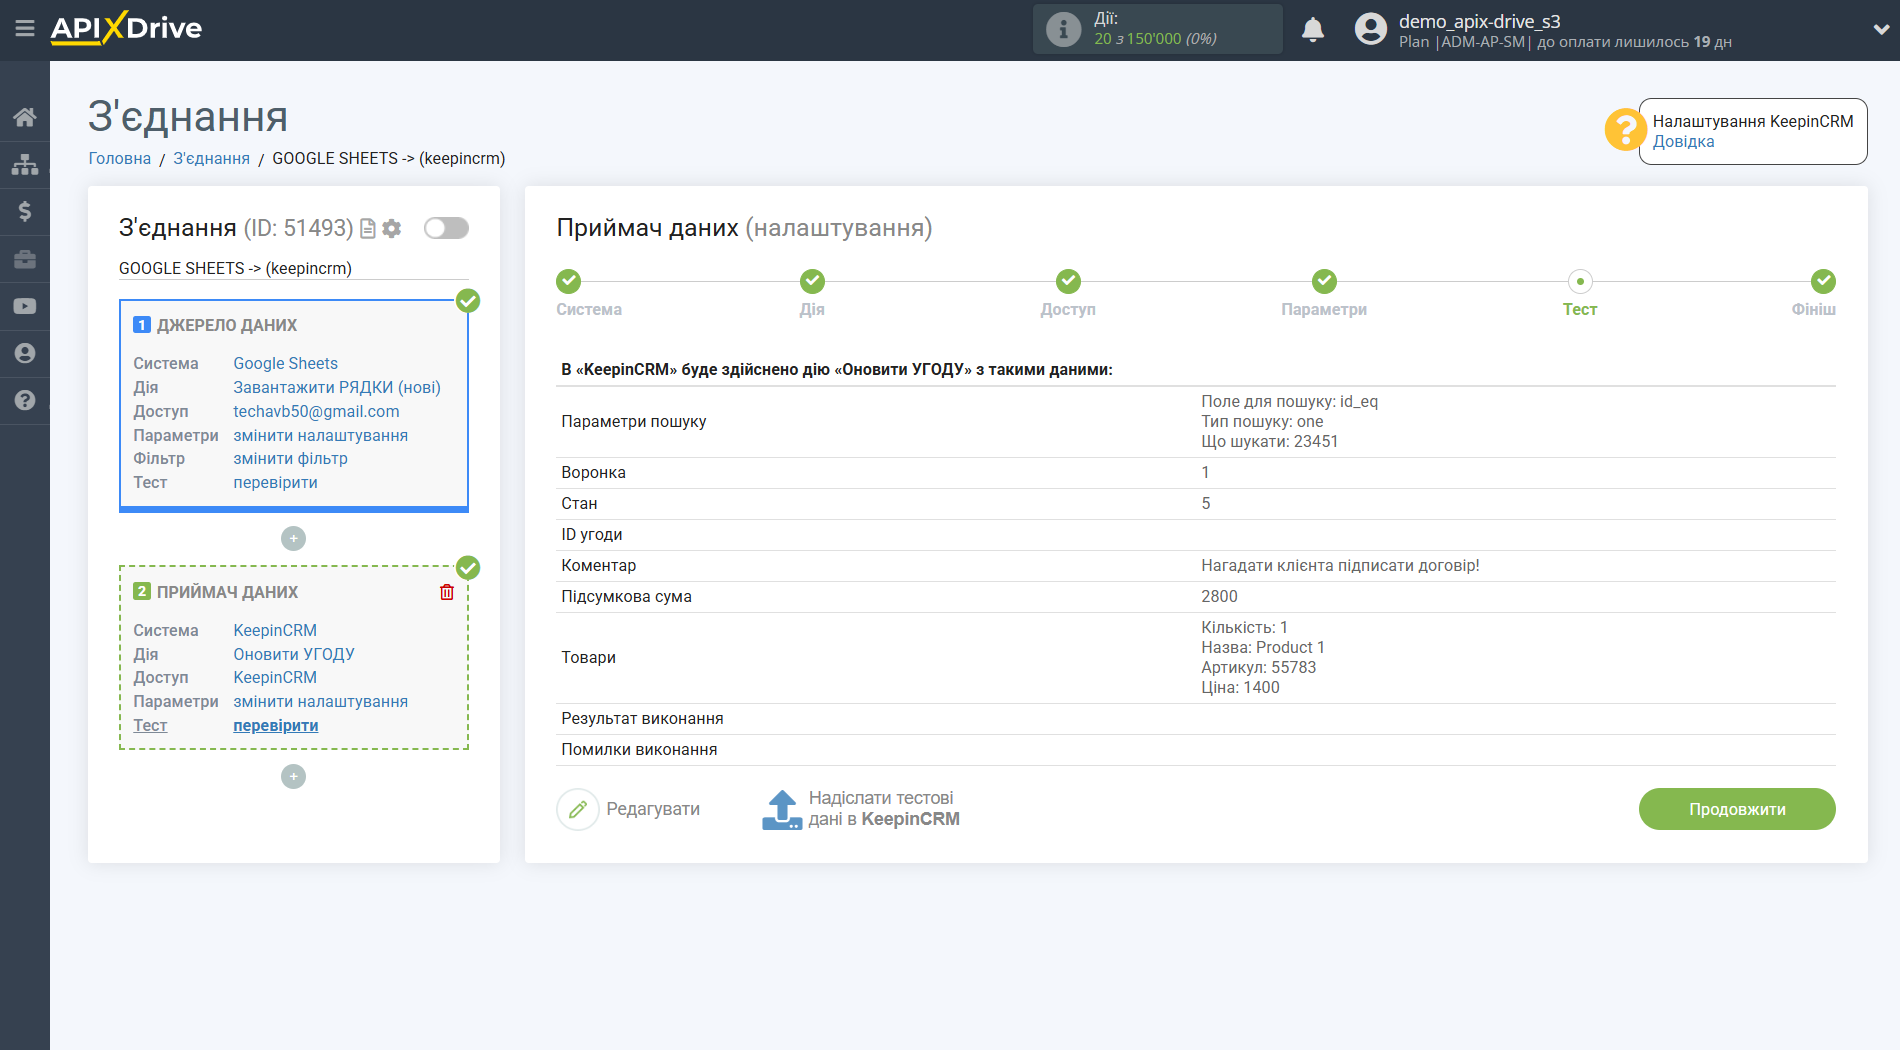Click bold перевірити in receiver block
Screen dimensions: 1900x1050
[275, 725]
